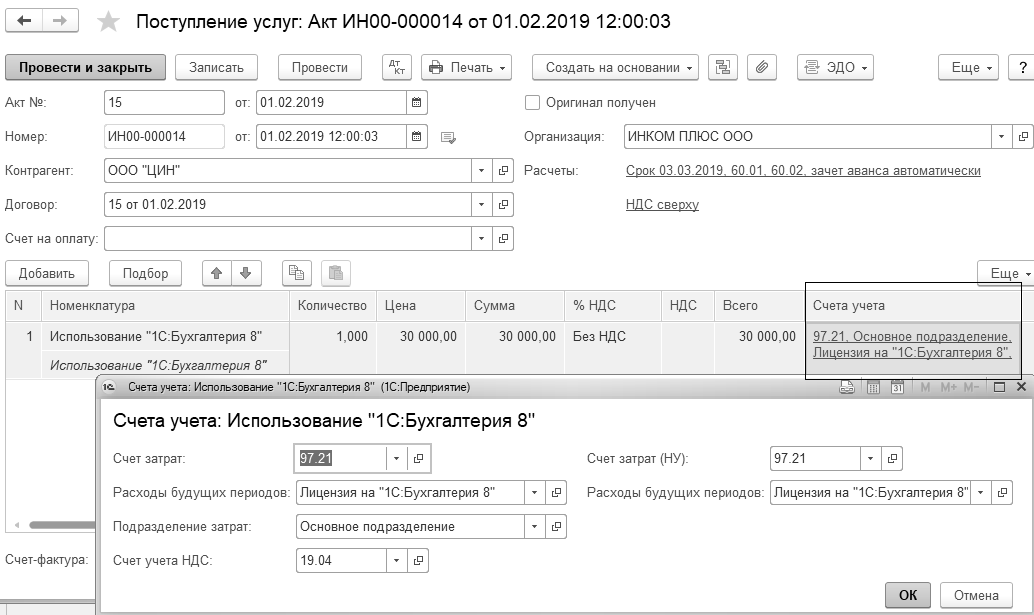Expand the Счет затрат dropdown
Viewport: 1034px width, 615px height.
pyautogui.click(x=396, y=459)
